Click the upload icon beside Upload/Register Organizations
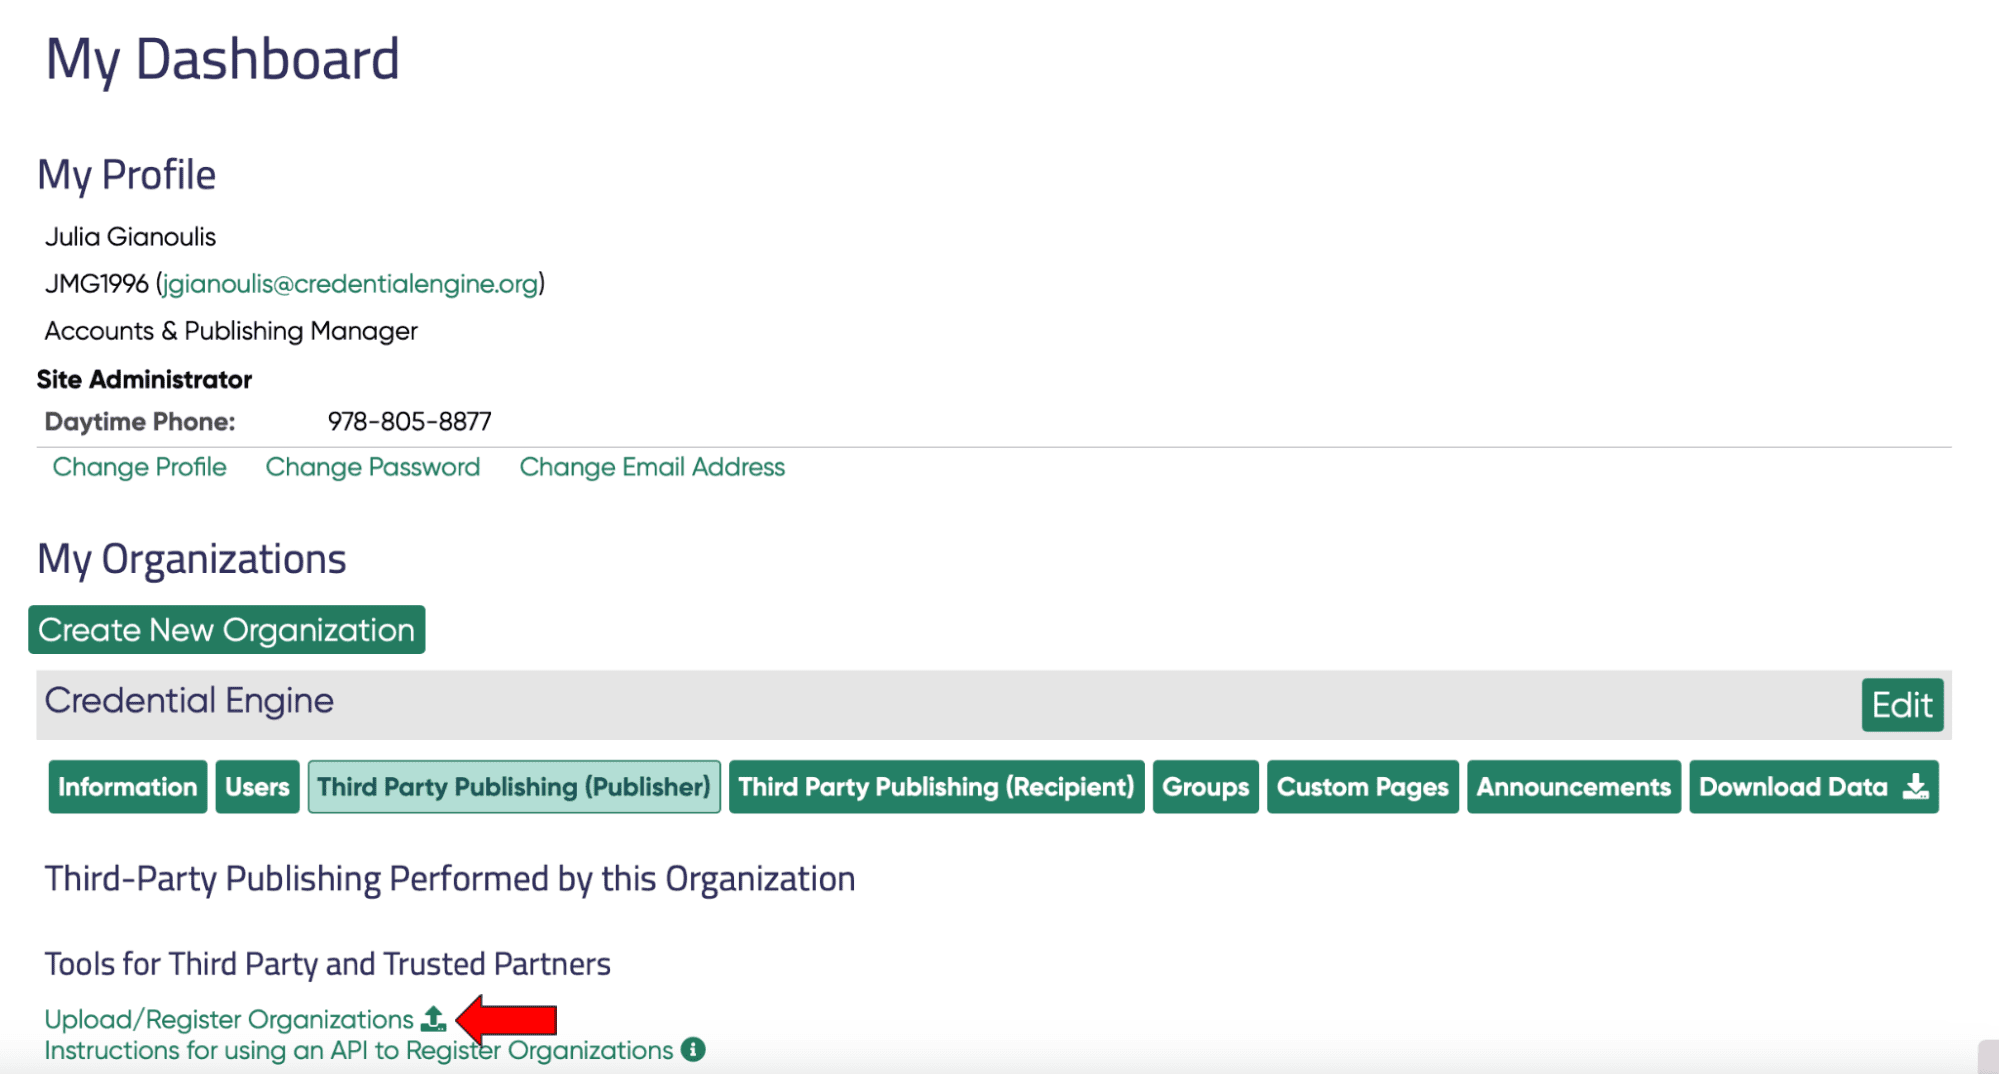Viewport: 1999px width, 1074px height. [434, 1018]
